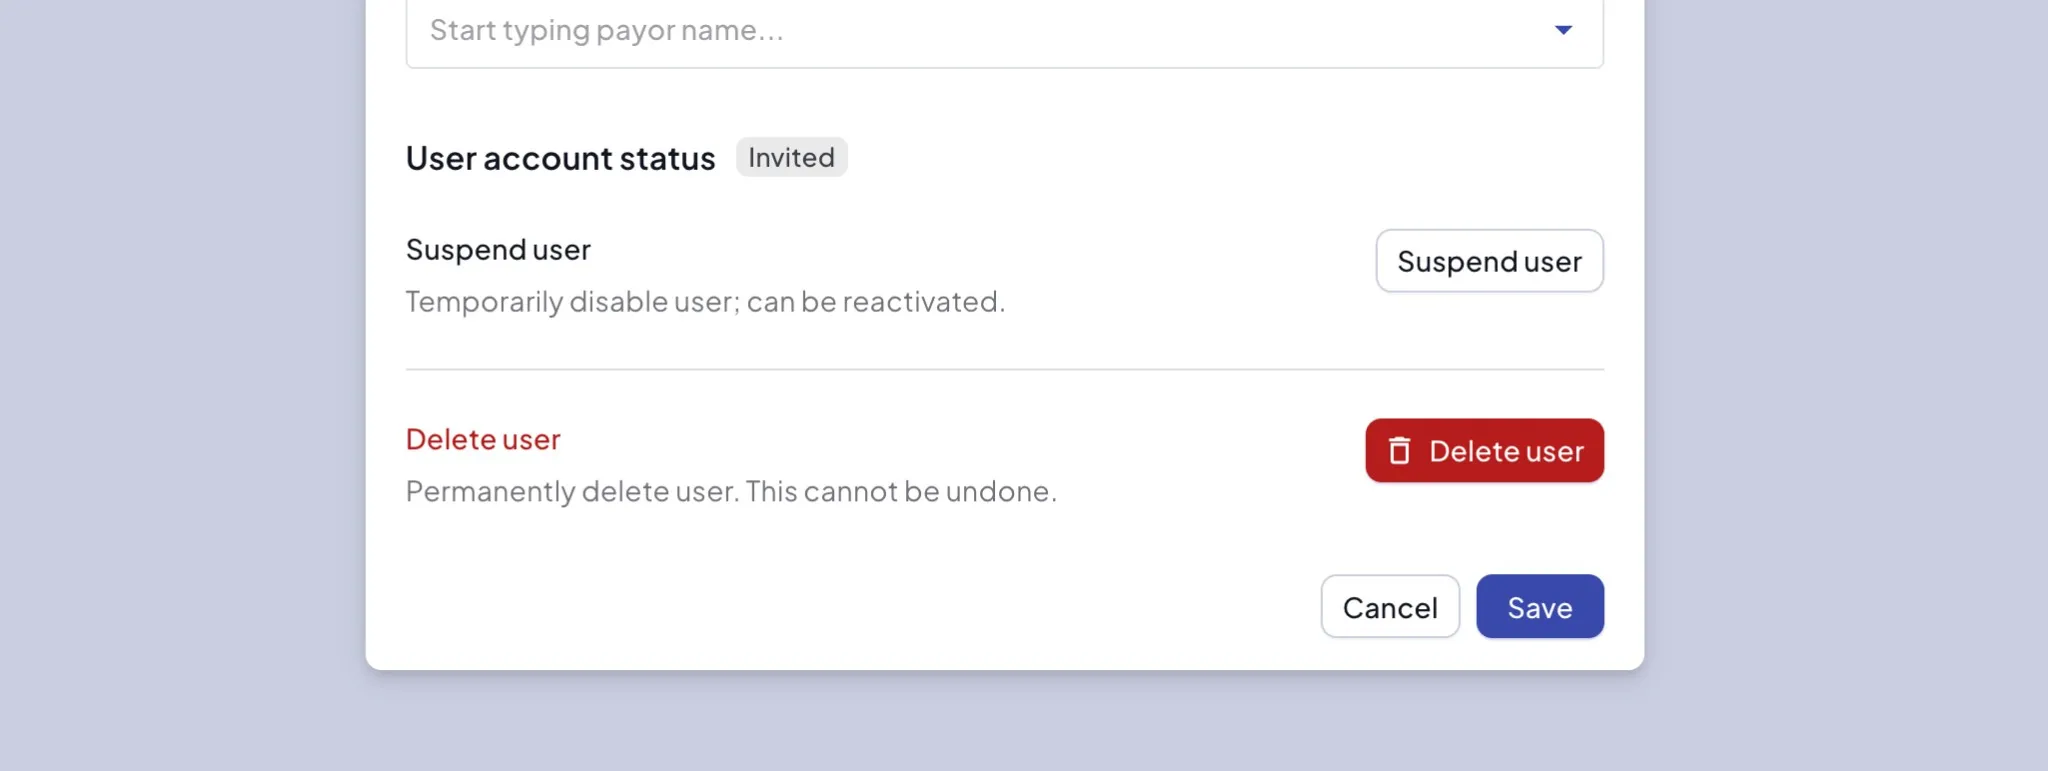This screenshot has height=771, width=2048.
Task: Select Cancel to discard changes
Action: [1390, 606]
